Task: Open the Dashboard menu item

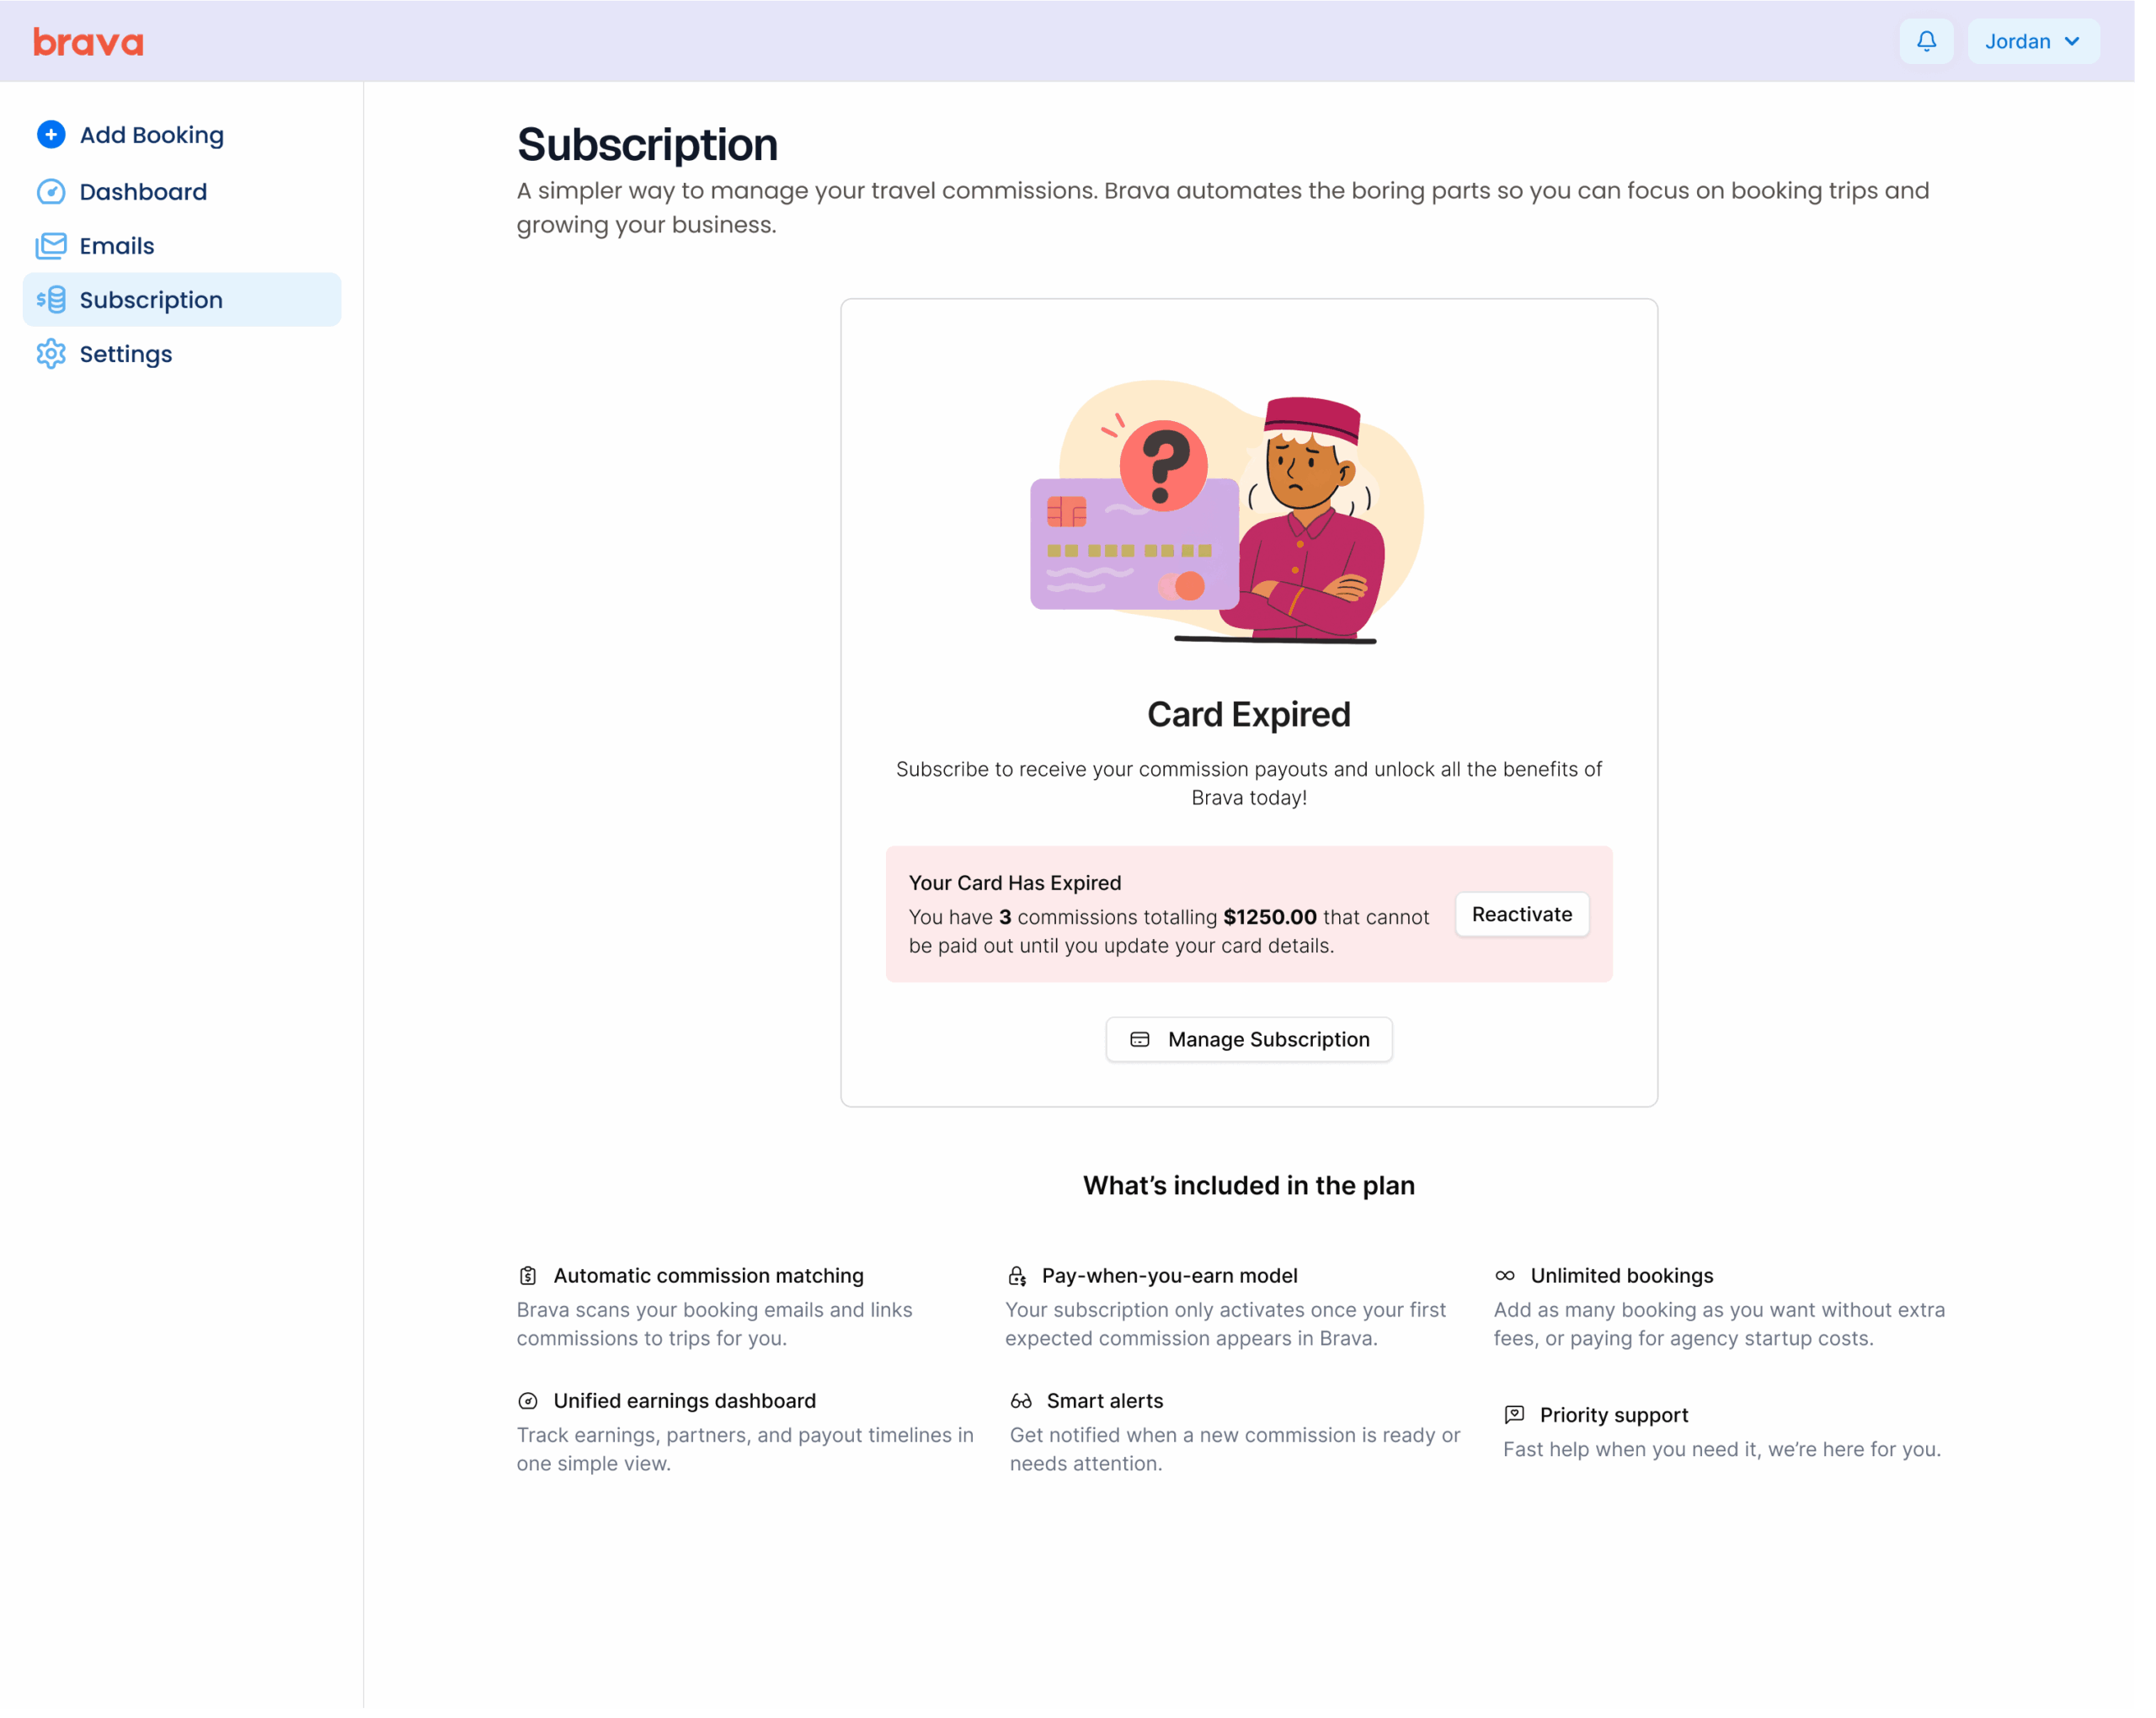Action: (143, 191)
